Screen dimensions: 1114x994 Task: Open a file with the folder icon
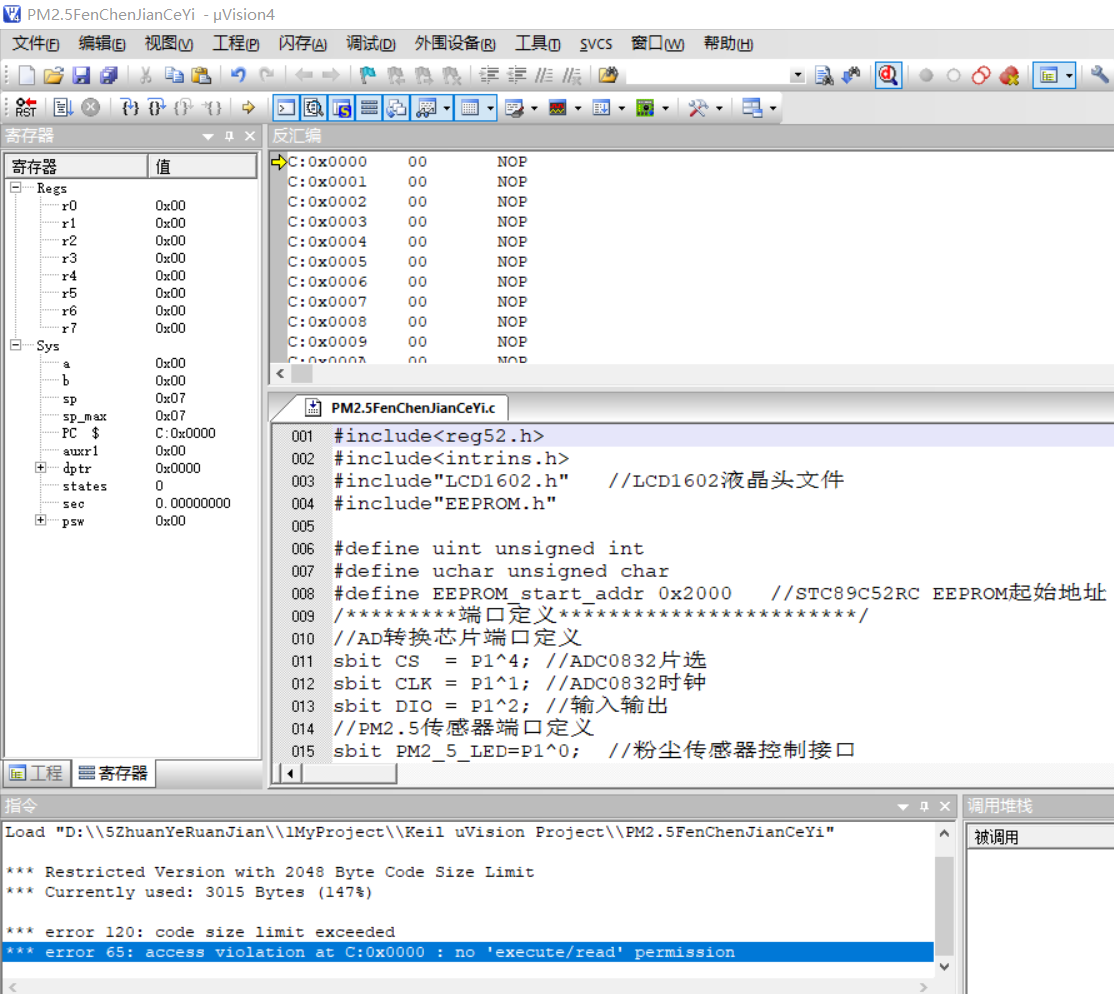click(x=53, y=75)
